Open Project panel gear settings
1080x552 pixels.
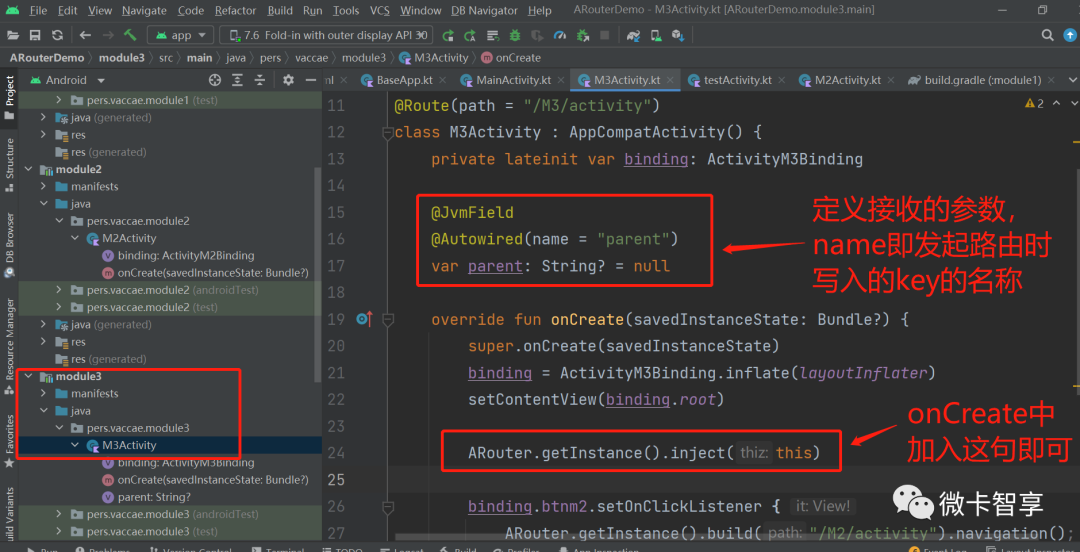[289, 80]
